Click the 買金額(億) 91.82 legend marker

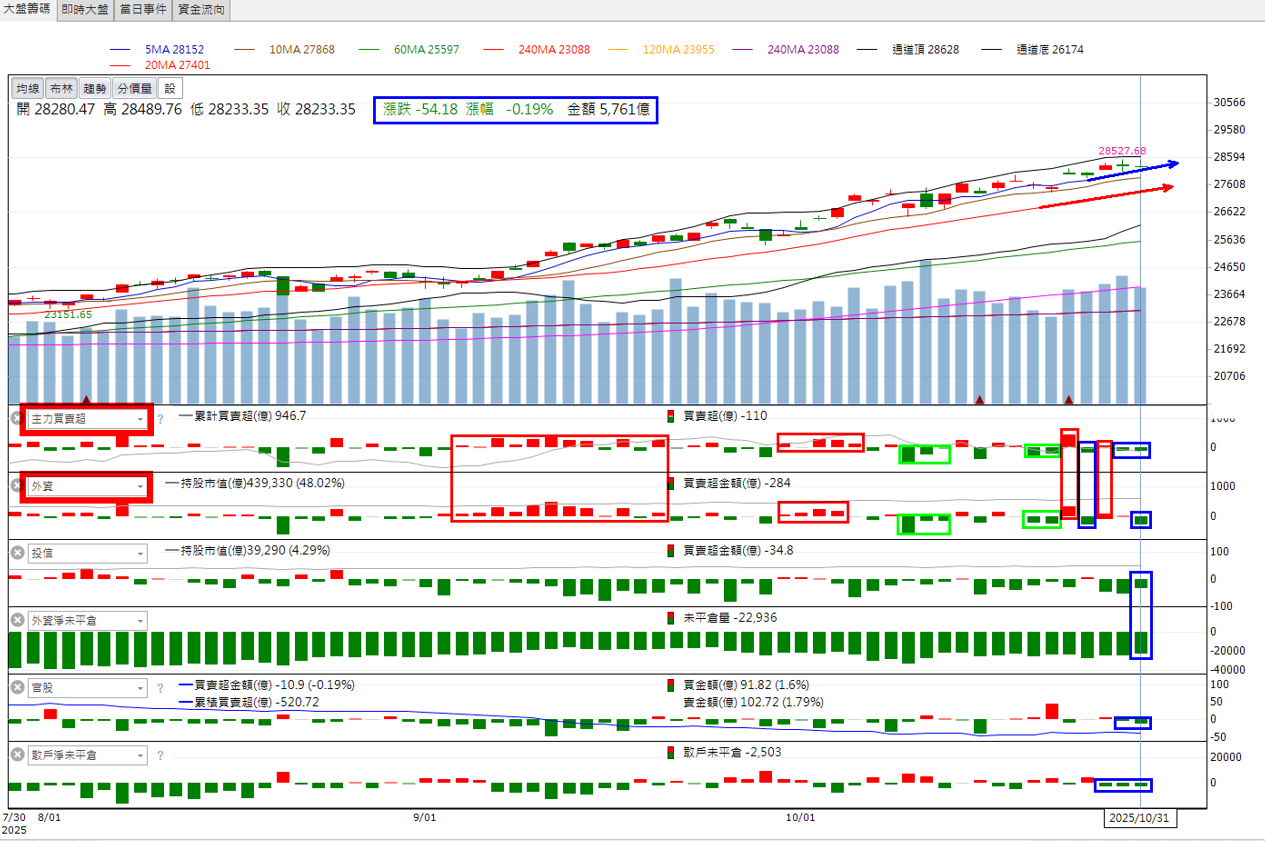pyautogui.click(x=670, y=685)
